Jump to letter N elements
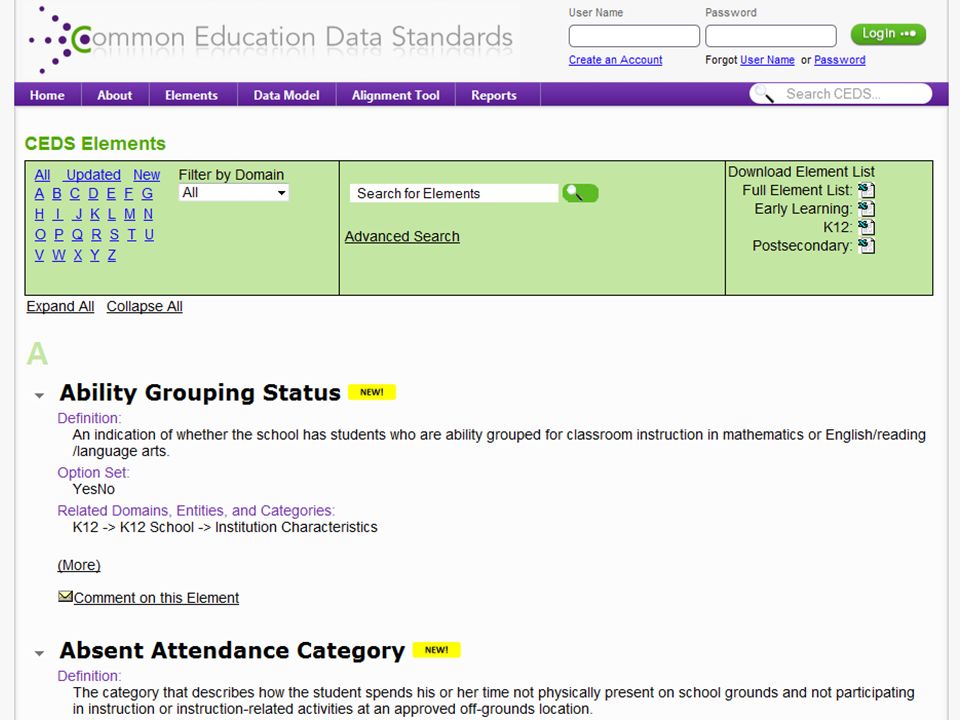 click(x=148, y=214)
